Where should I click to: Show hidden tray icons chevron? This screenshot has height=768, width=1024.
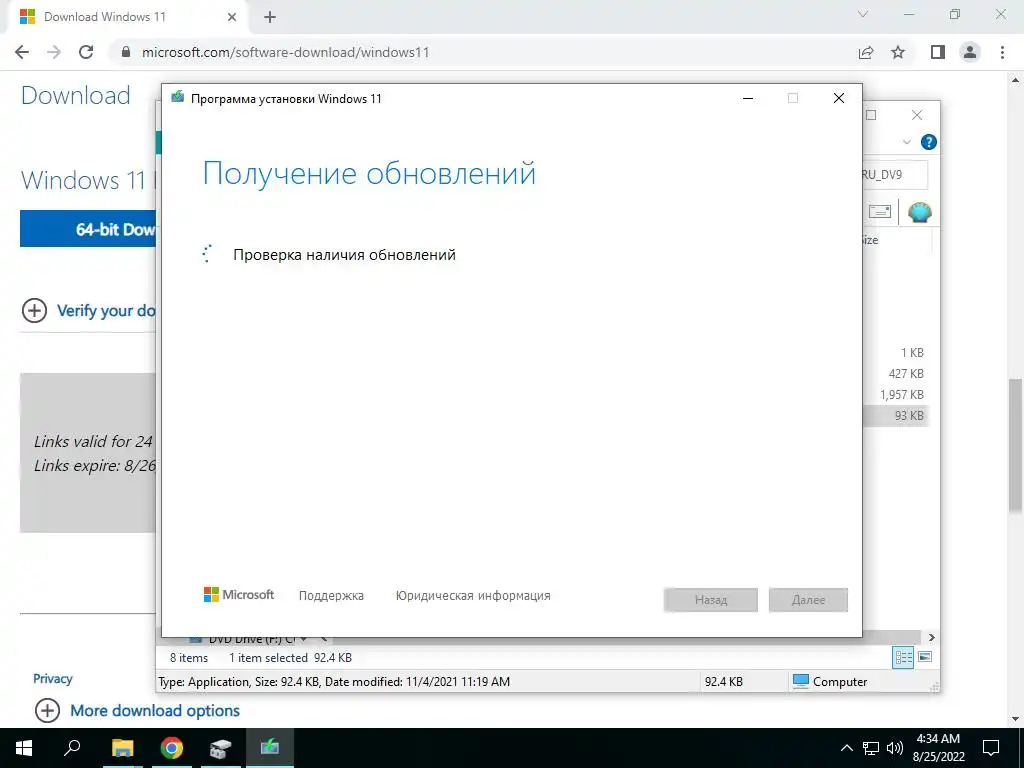coord(846,748)
